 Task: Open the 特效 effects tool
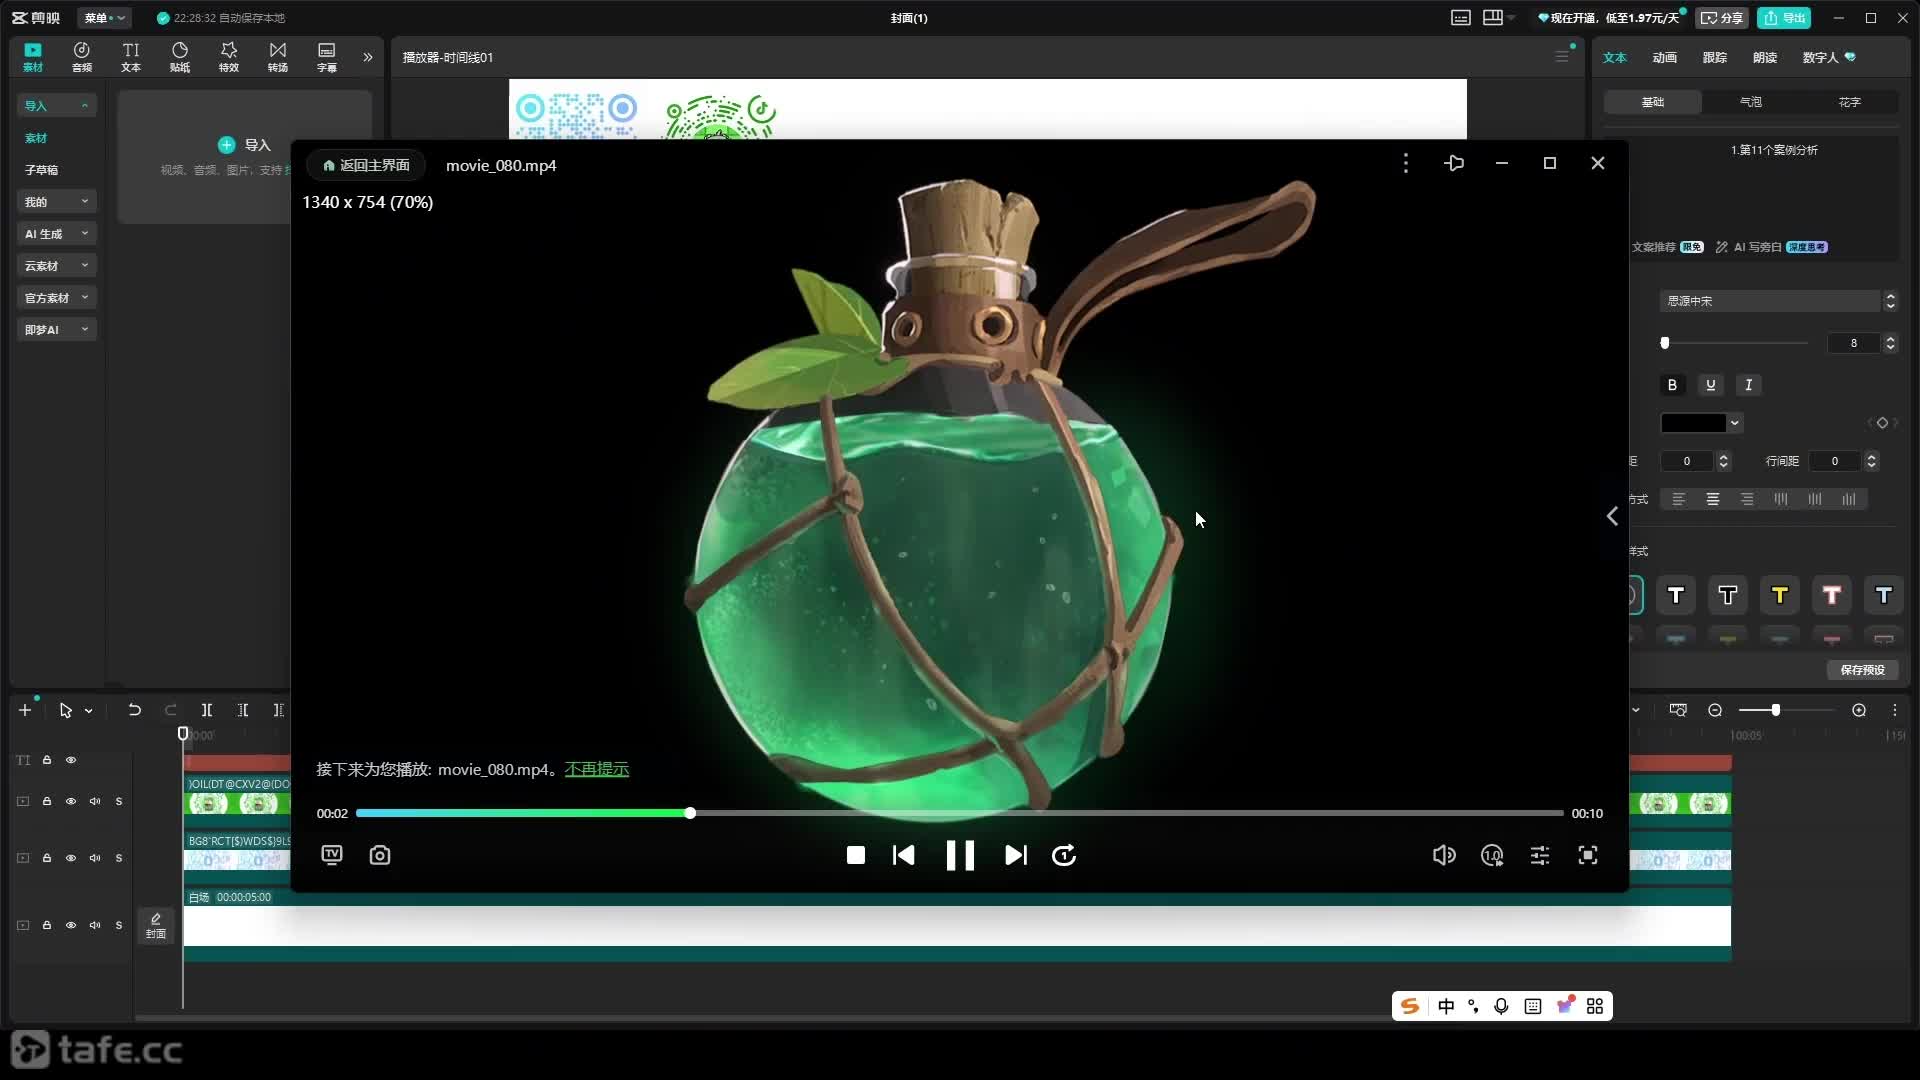[x=229, y=57]
